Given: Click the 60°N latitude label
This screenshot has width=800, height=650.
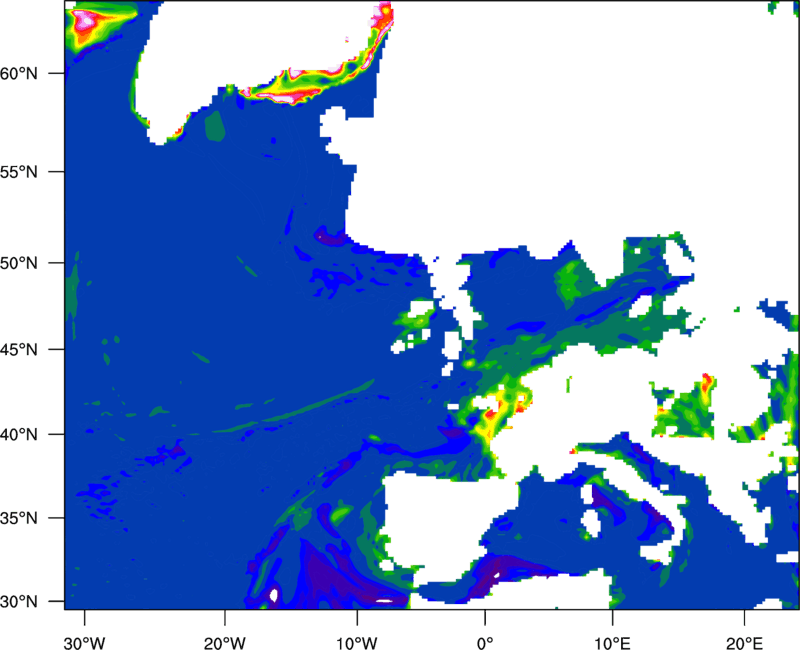Looking at the screenshot, I should coord(19,73).
